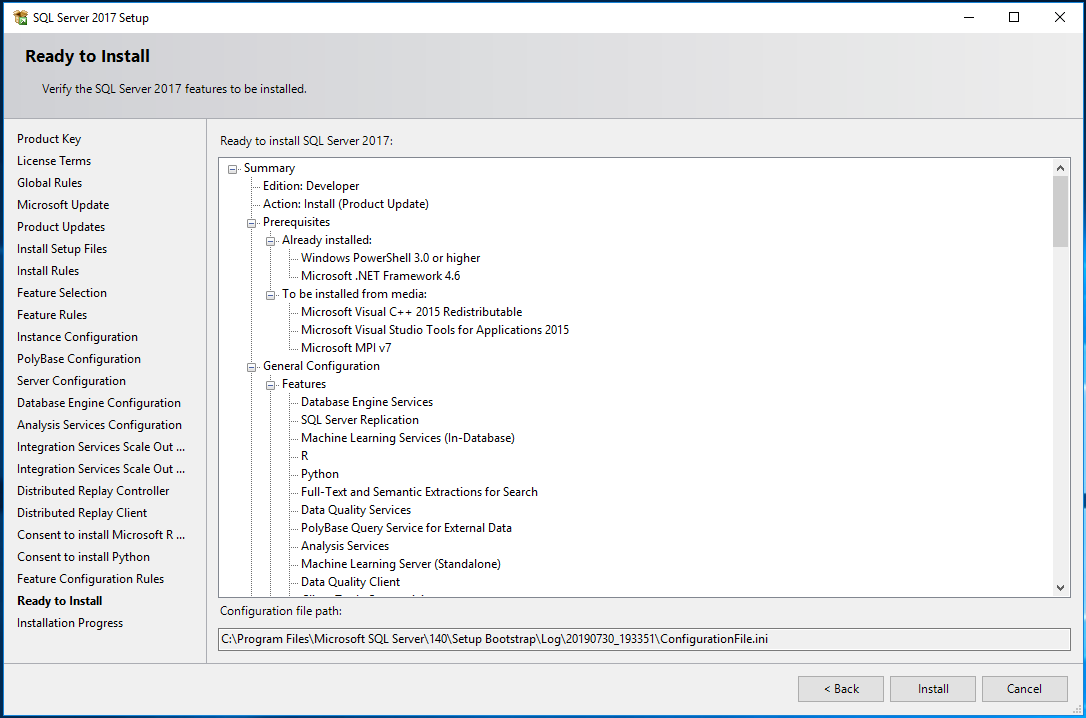Click the SQL Server Setup title bar icon

[20, 17]
